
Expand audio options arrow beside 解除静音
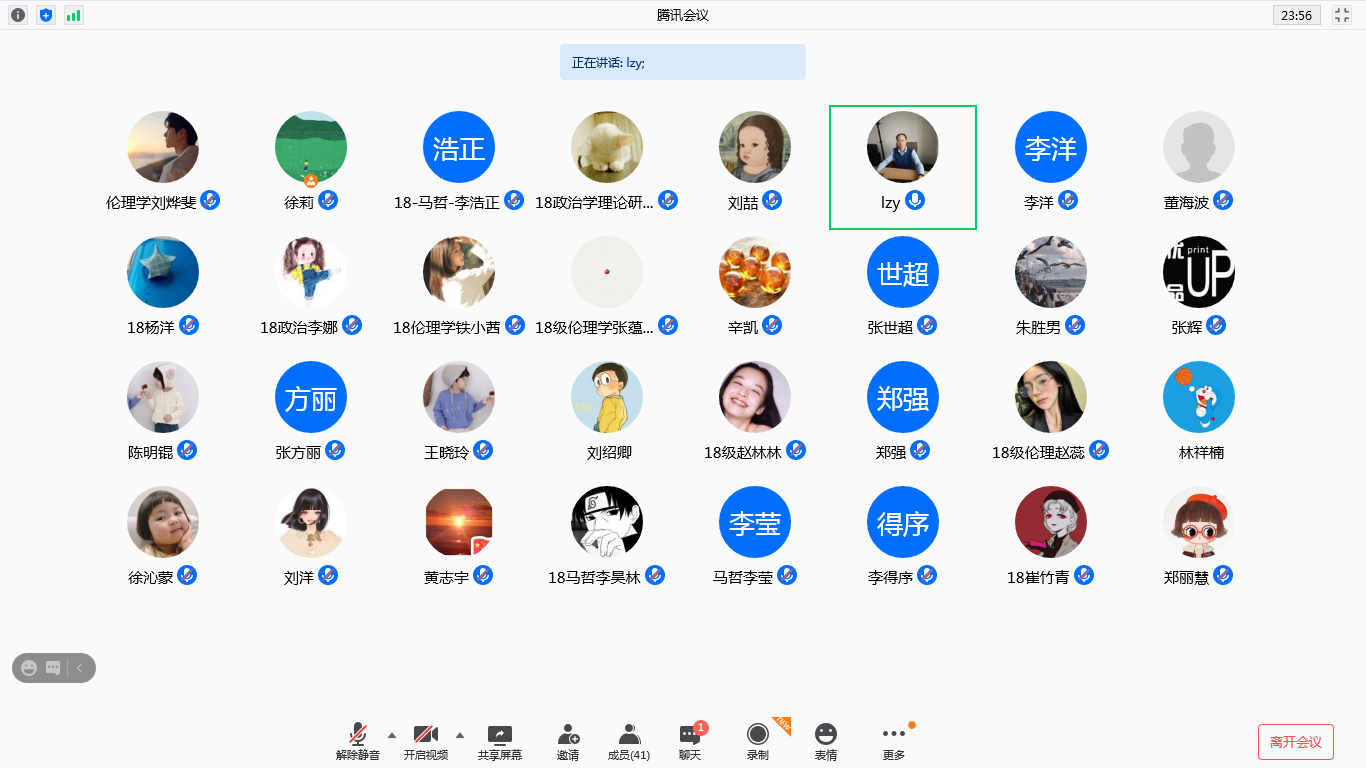pos(391,734)
